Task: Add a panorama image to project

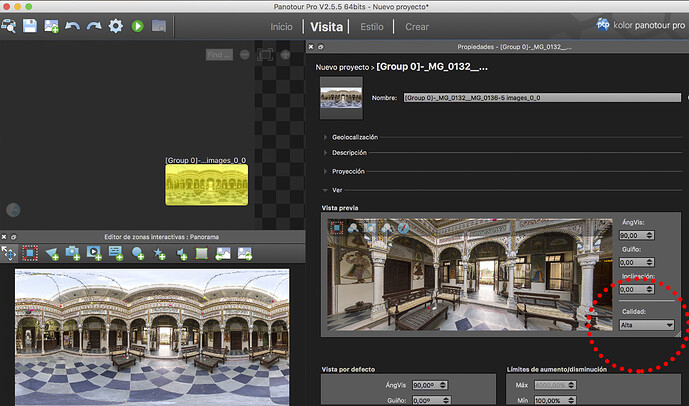Action: point(51,25)
